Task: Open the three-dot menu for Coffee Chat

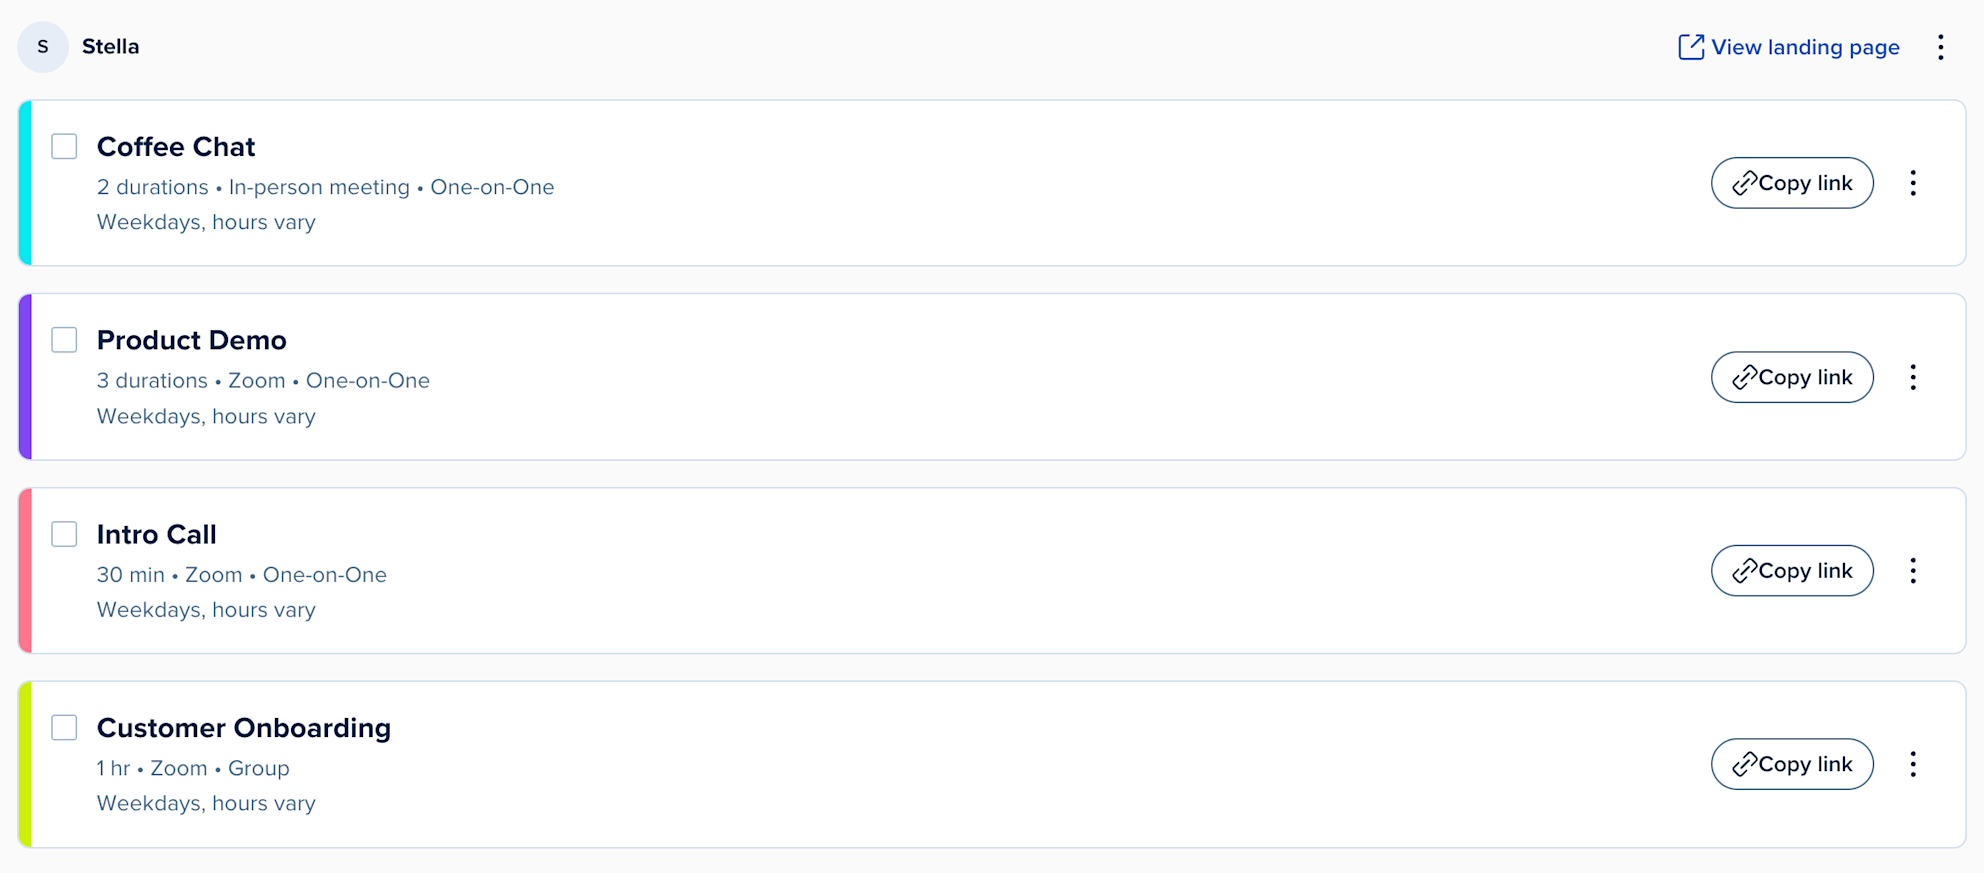Action: 1913,183
